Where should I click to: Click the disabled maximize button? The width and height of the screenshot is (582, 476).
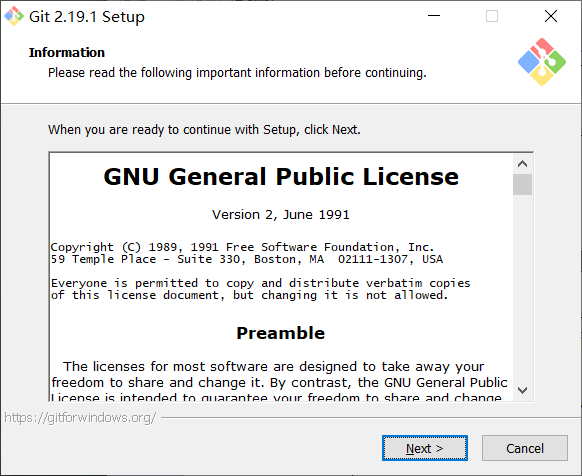pos(492,16)
